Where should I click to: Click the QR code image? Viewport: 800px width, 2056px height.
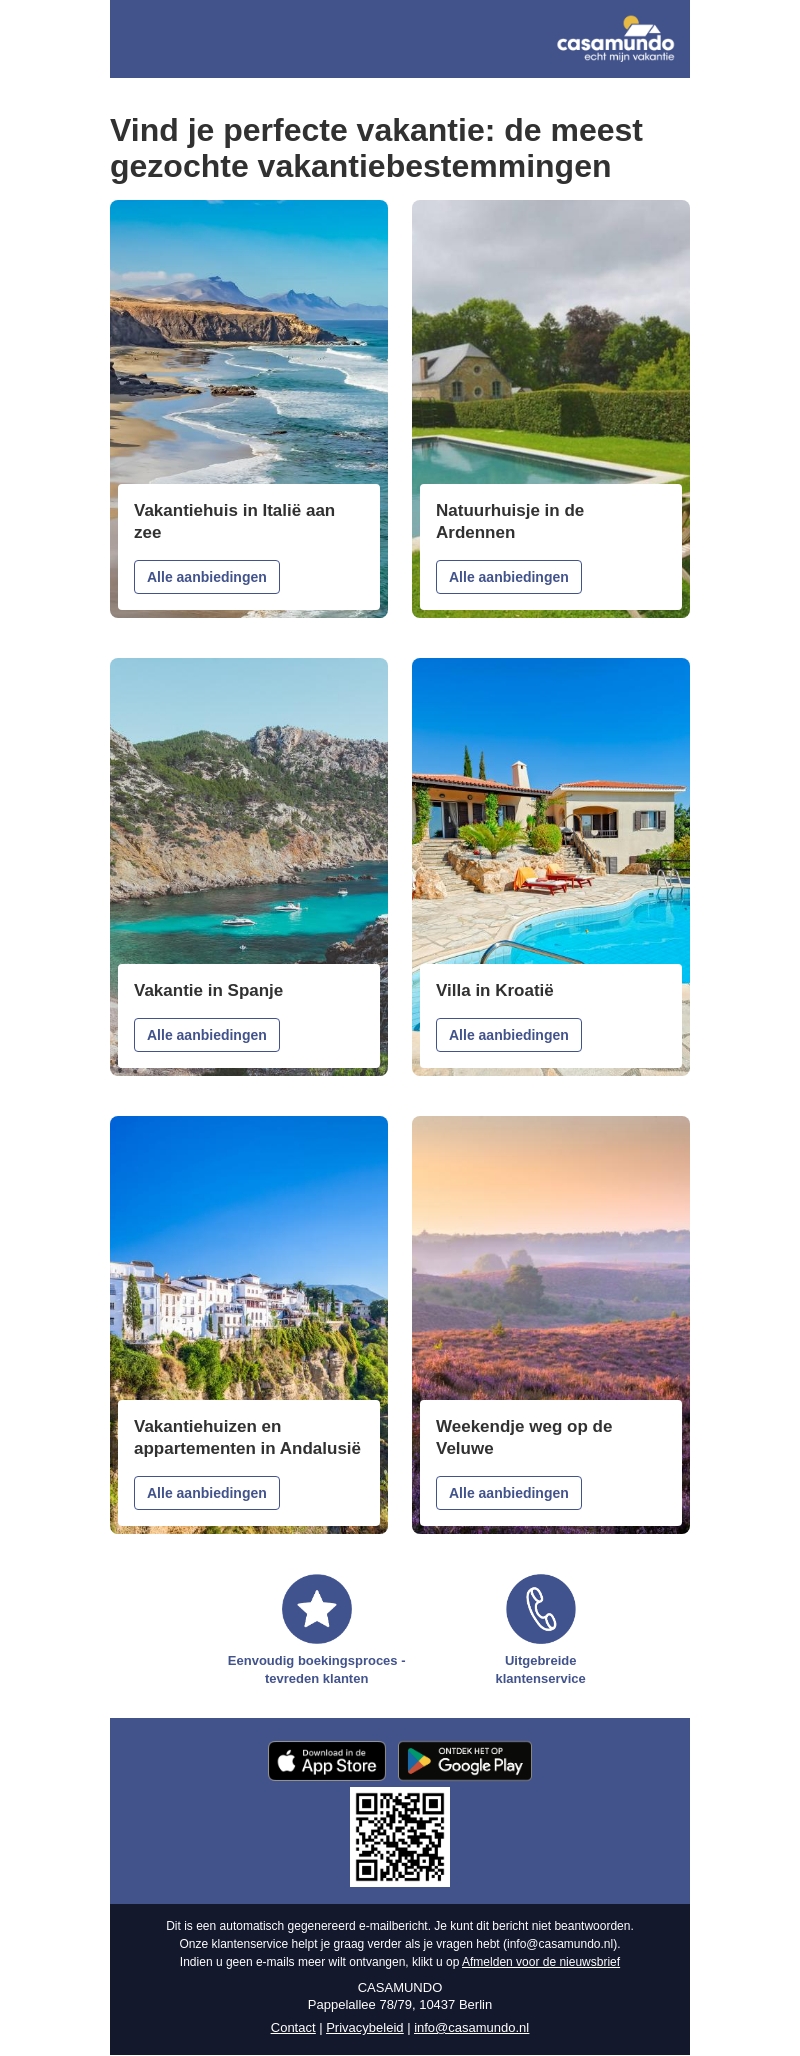tap(400, 1837)
